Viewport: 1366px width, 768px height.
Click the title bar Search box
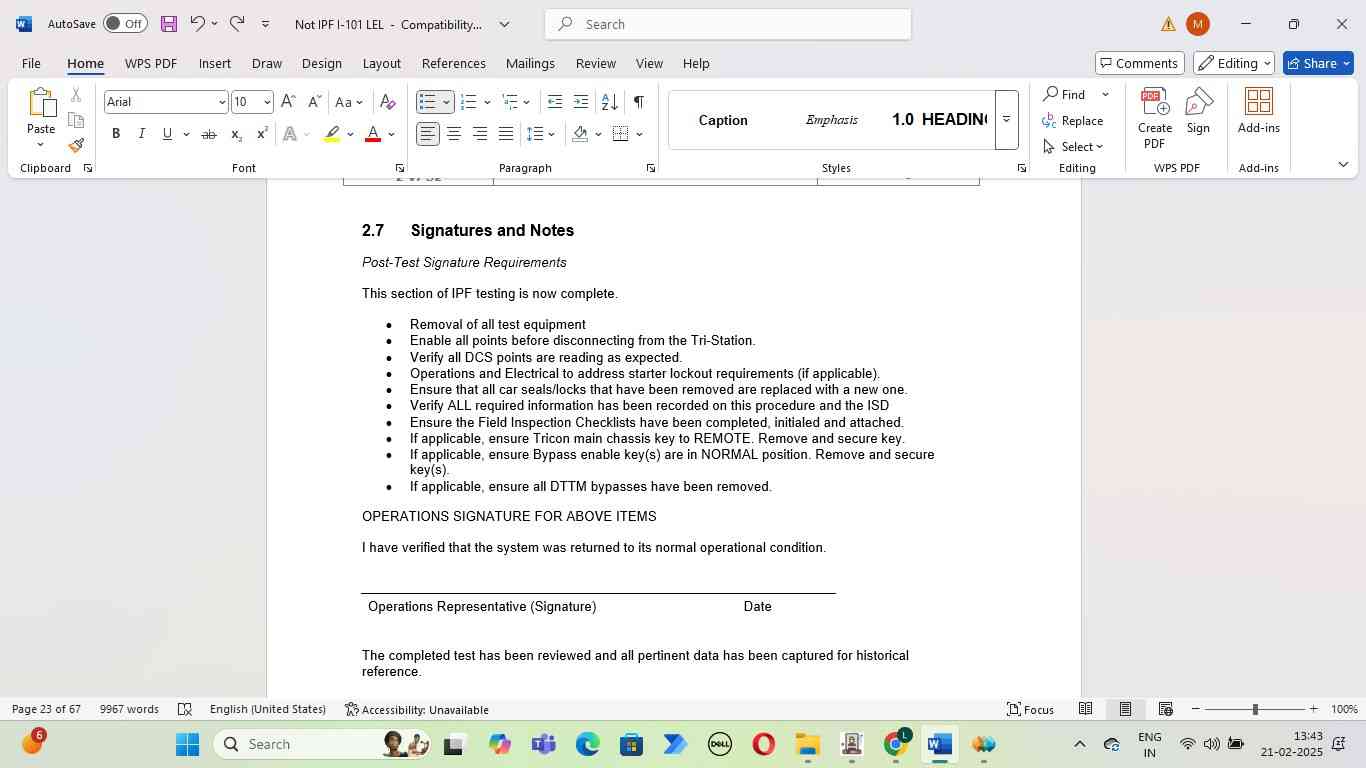pos(728,24)
